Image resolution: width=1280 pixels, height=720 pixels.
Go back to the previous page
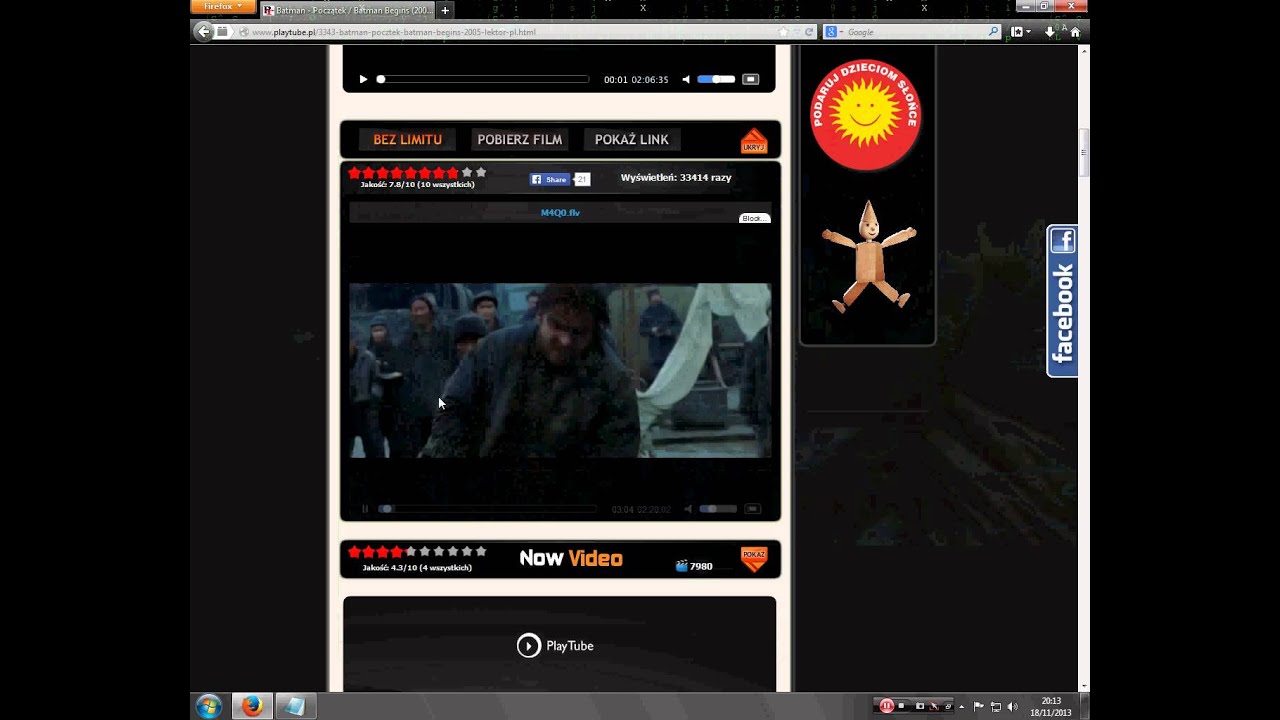click(204, 32)
